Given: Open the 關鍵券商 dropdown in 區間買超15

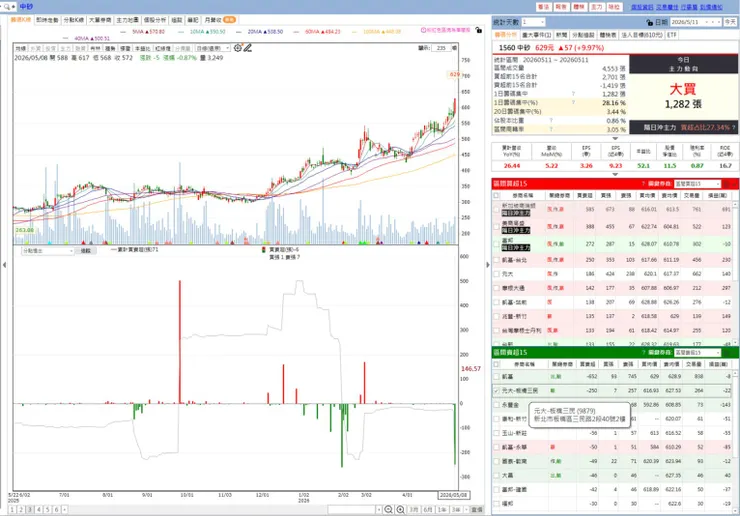Looking at the screenshot, I should click(x=698, y=184).
